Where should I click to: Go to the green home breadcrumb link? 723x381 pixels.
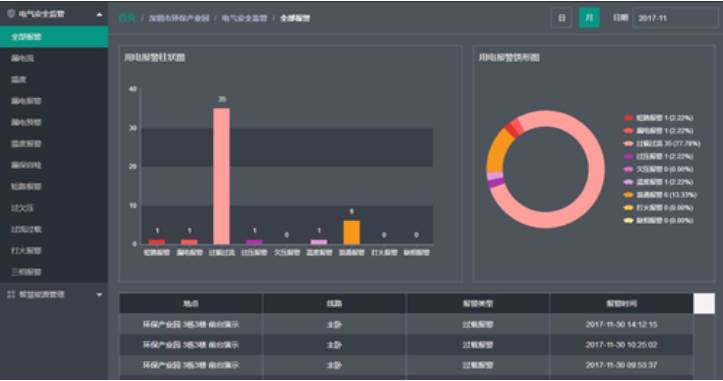coord(127,18)
